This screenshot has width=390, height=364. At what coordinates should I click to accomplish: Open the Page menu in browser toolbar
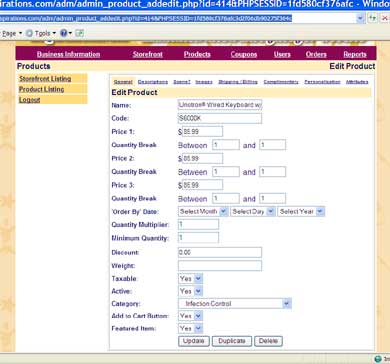[x=12, y=33]
